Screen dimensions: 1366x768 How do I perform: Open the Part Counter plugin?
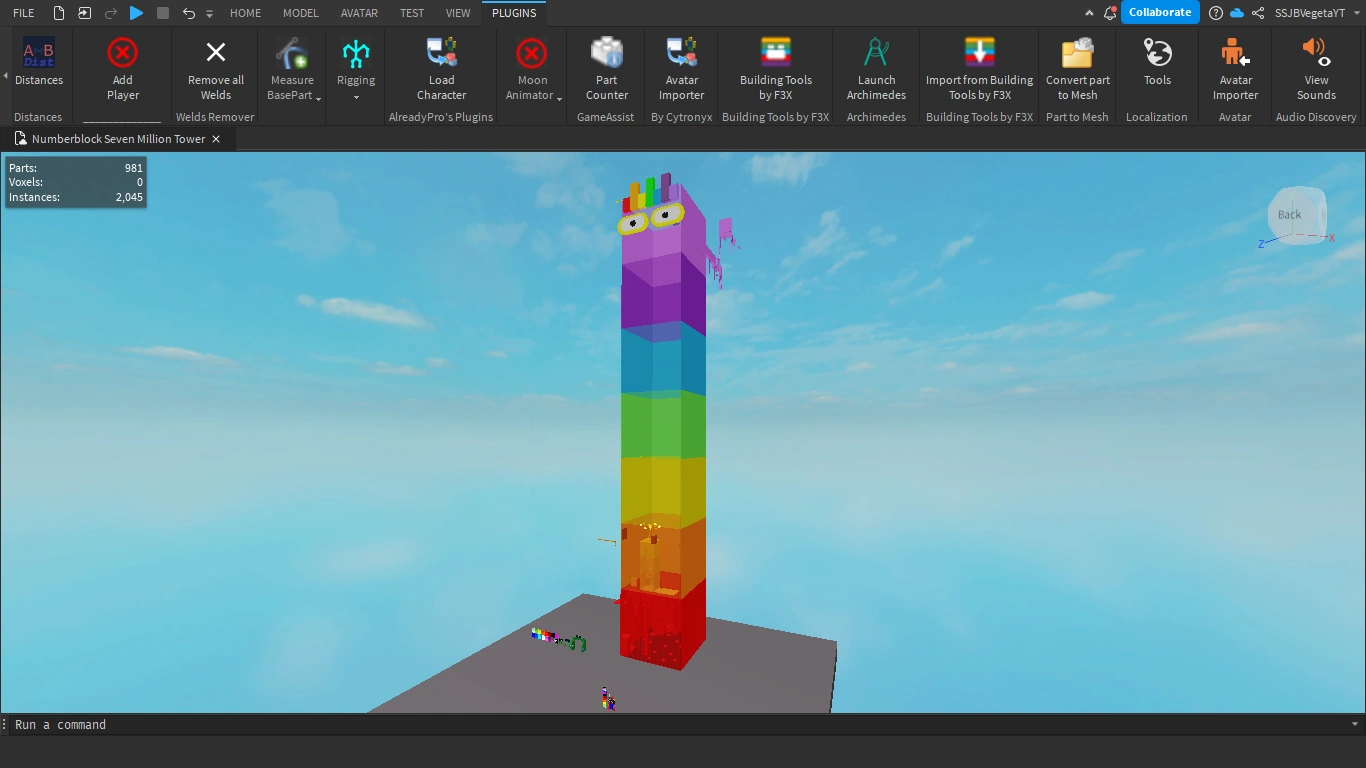tap(605, 68)
